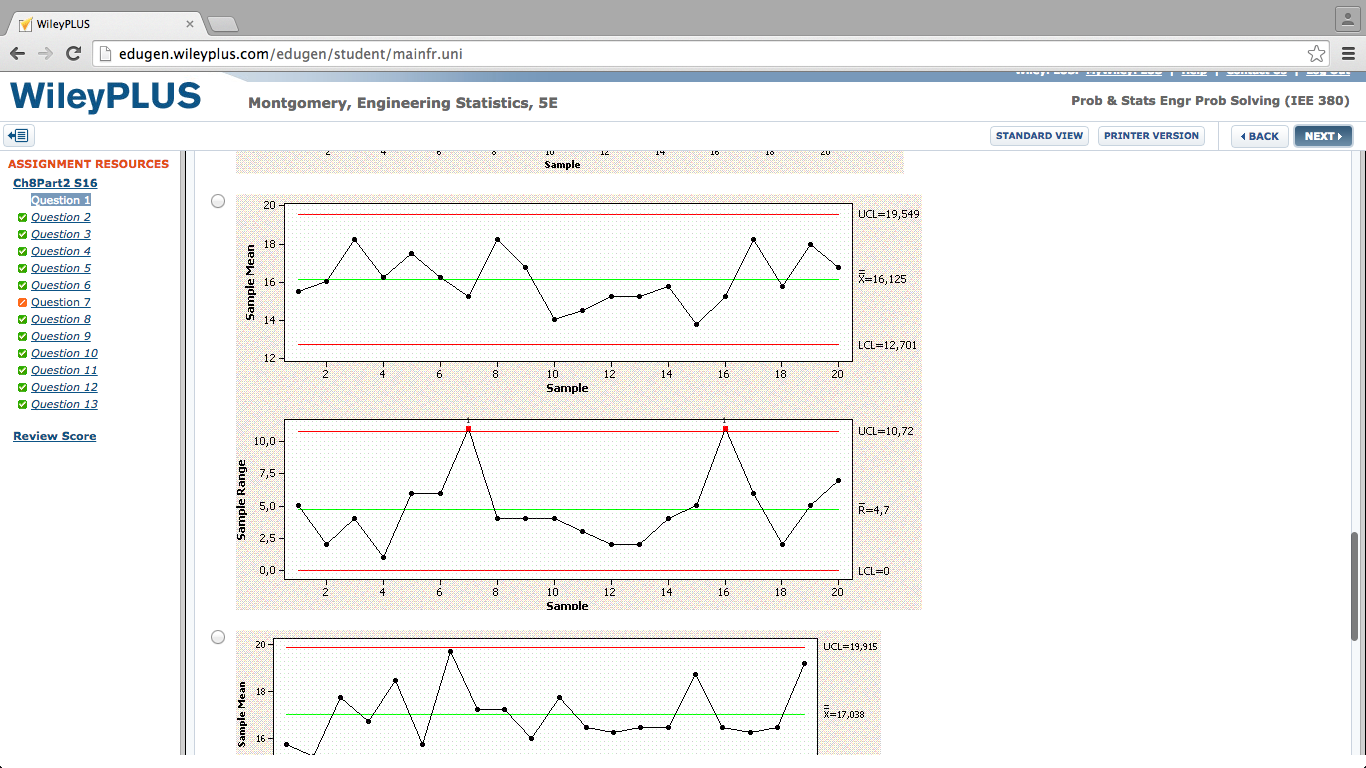Viewport: 1366px width, 768px height.
Task: Go to the NEXT question
Action: 1322,136
